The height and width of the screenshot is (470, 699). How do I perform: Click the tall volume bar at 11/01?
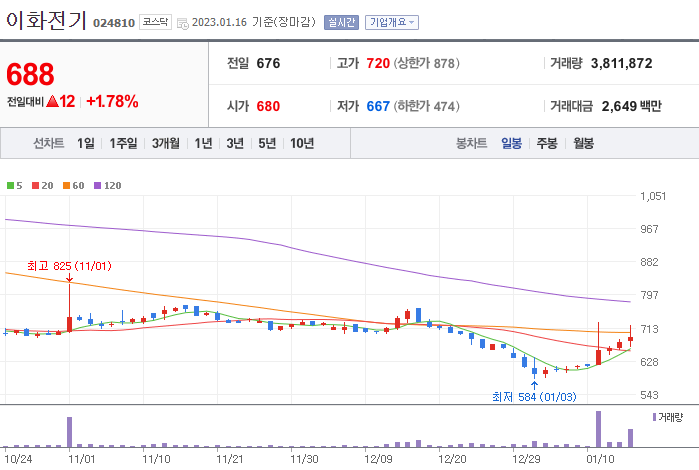point(70,432)
